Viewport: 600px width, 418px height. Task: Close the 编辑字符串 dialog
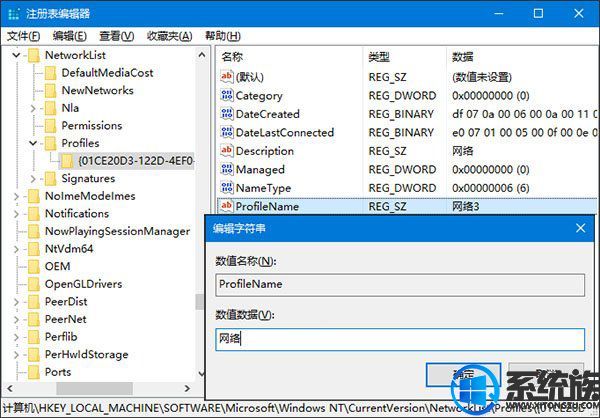point(580,229)
